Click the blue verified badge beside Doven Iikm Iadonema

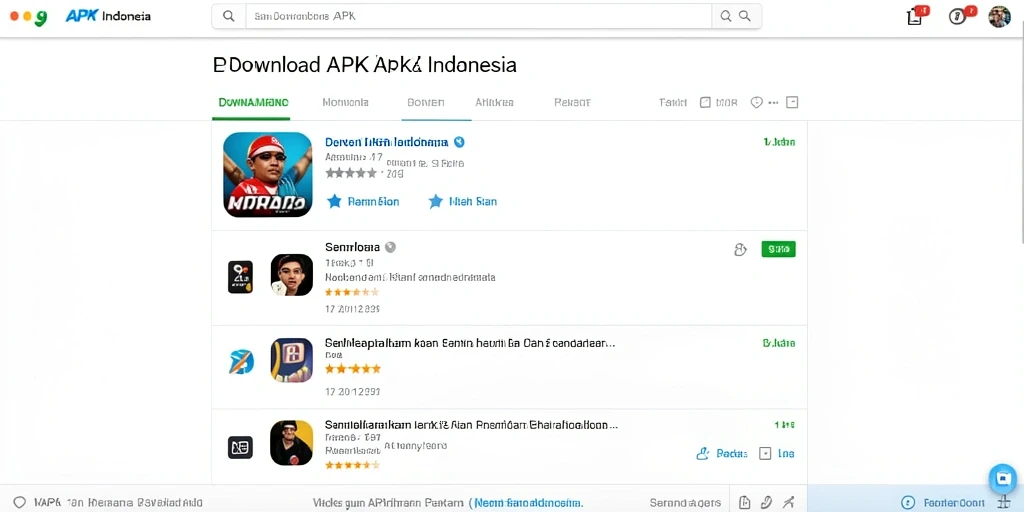click(x=459, y=142)
